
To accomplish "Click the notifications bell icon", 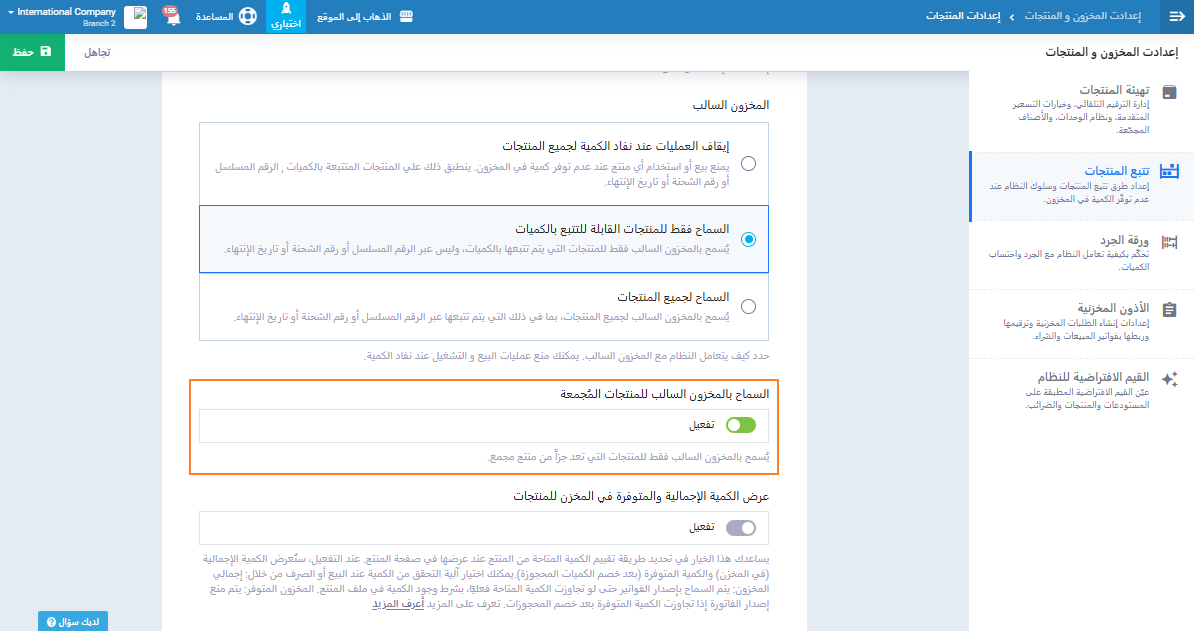I will pos(171,18).
